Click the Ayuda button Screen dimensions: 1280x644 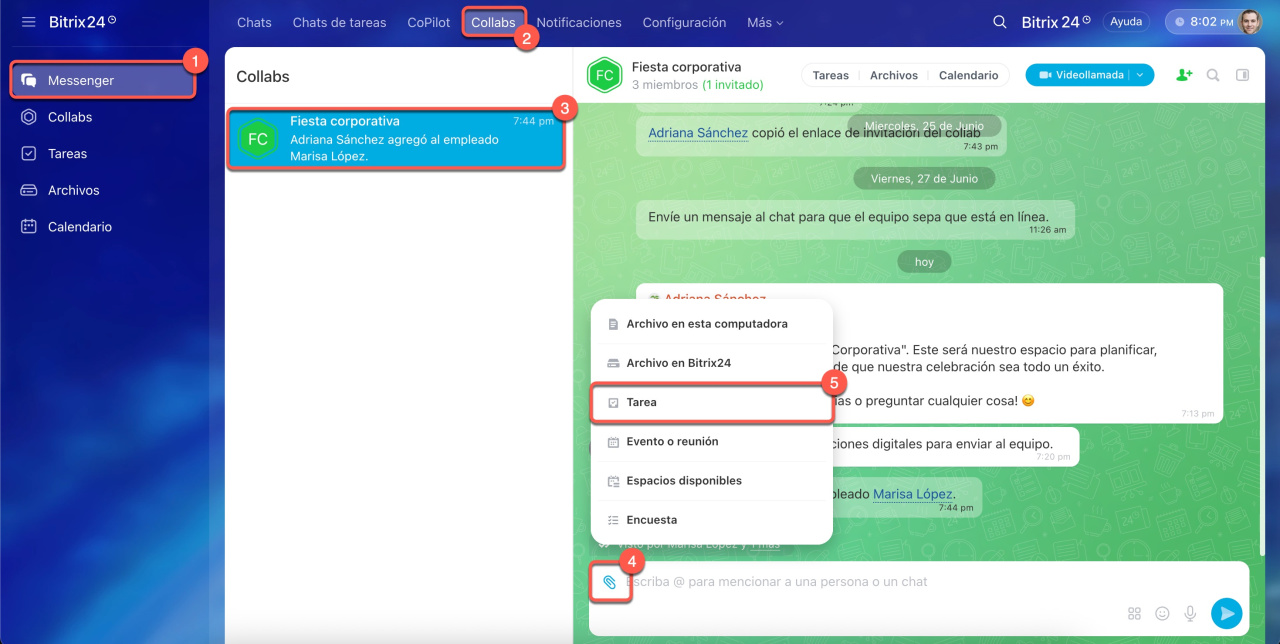coord(1126,22)
